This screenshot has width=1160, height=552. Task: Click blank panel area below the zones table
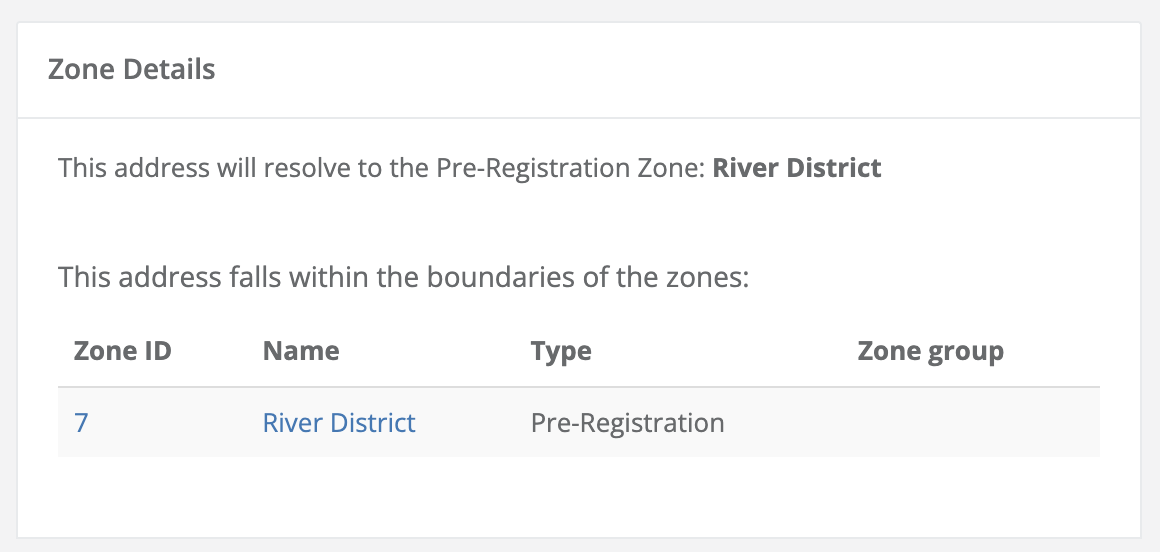(578, 498)
